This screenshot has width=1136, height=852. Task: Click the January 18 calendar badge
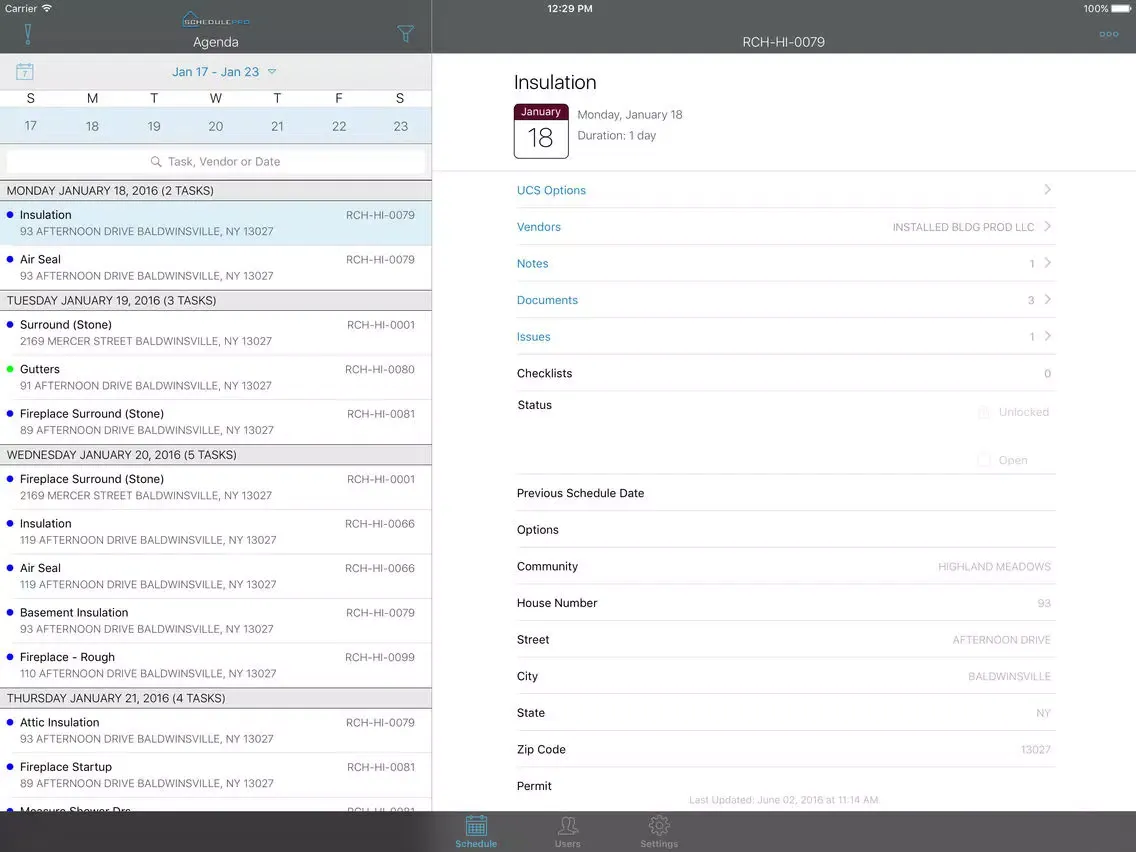[x=541, y=131]
